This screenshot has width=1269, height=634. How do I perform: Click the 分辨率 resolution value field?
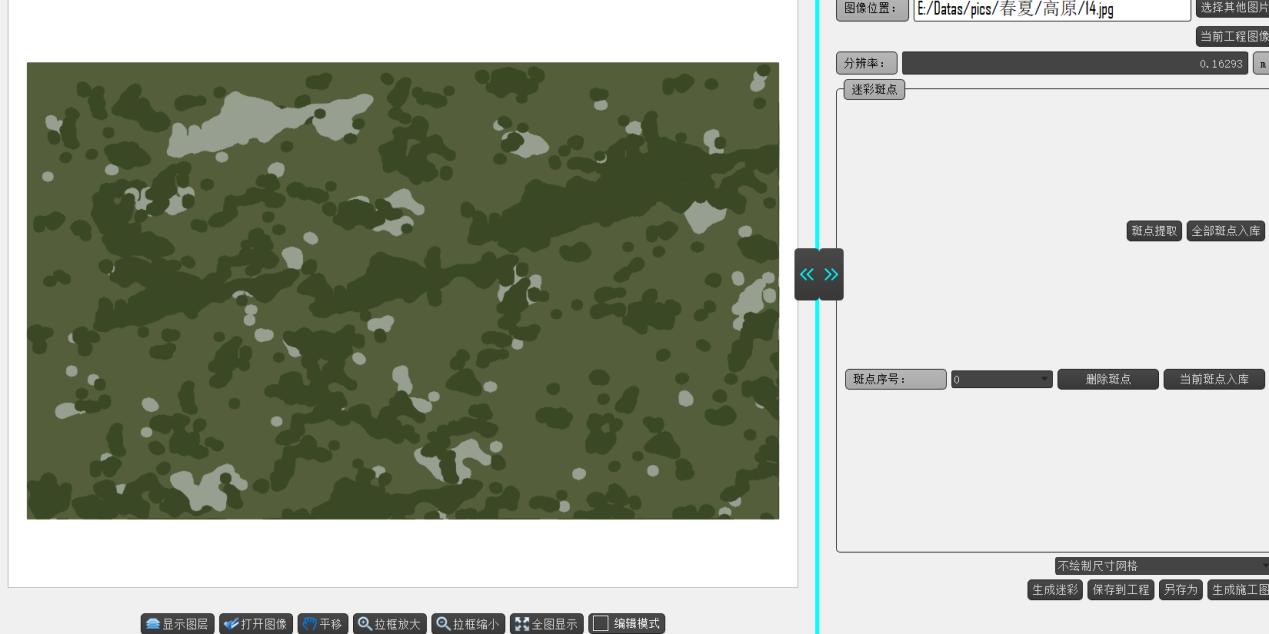coord(1075,63)
